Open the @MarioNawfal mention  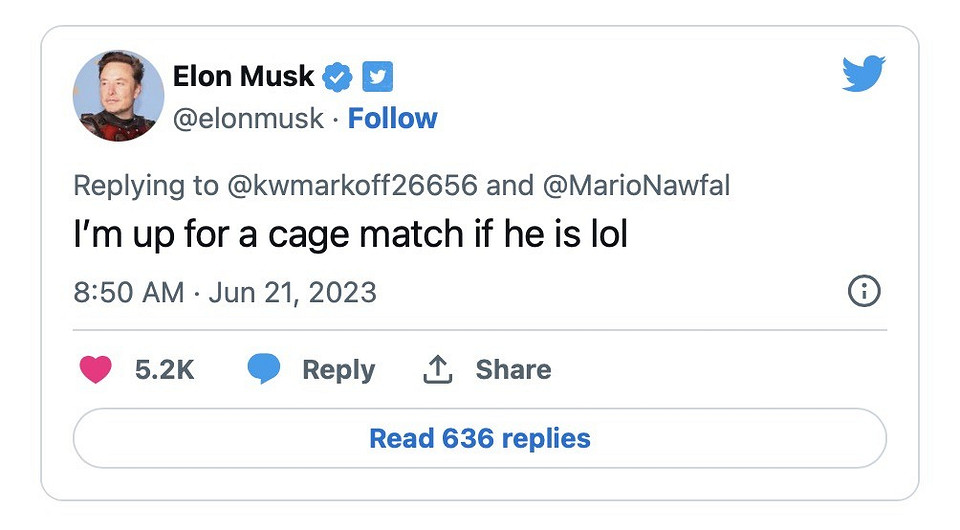tap(638, 185)
